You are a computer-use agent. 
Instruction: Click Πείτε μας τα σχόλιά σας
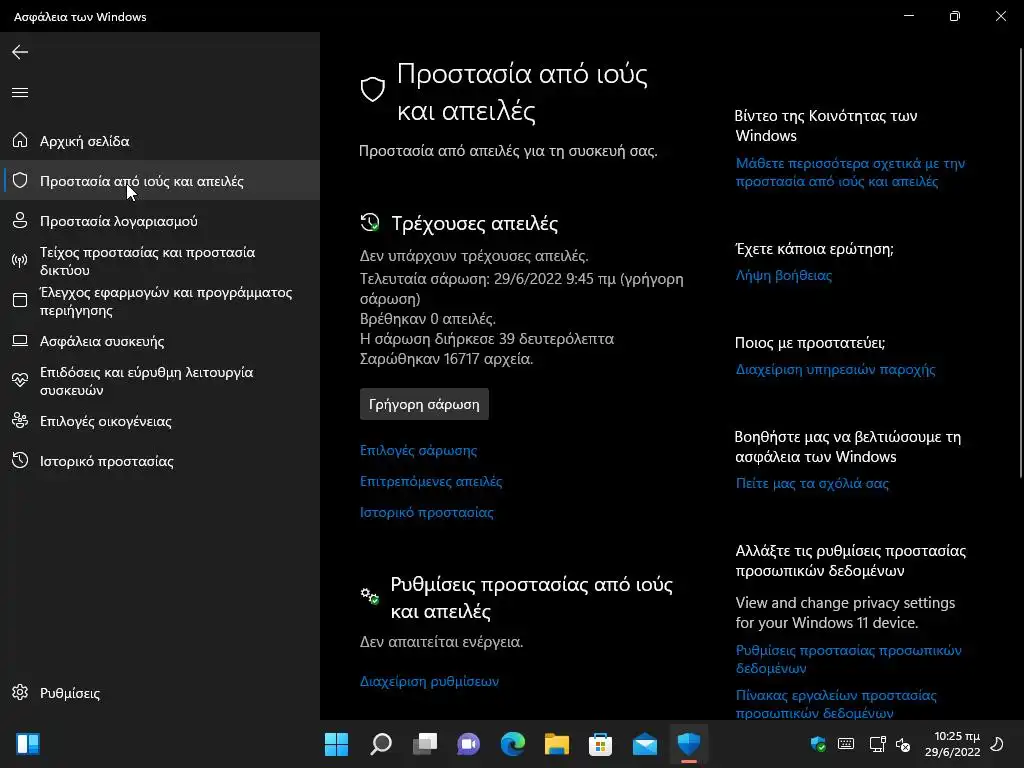point(812,483)
